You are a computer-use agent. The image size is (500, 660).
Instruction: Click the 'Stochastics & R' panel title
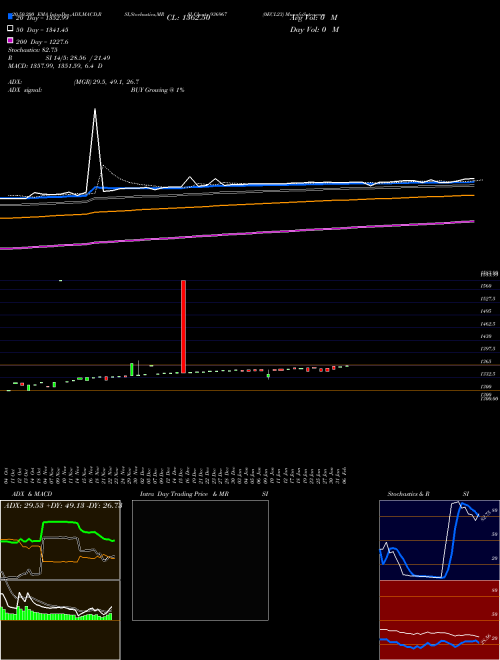[408, 494]
